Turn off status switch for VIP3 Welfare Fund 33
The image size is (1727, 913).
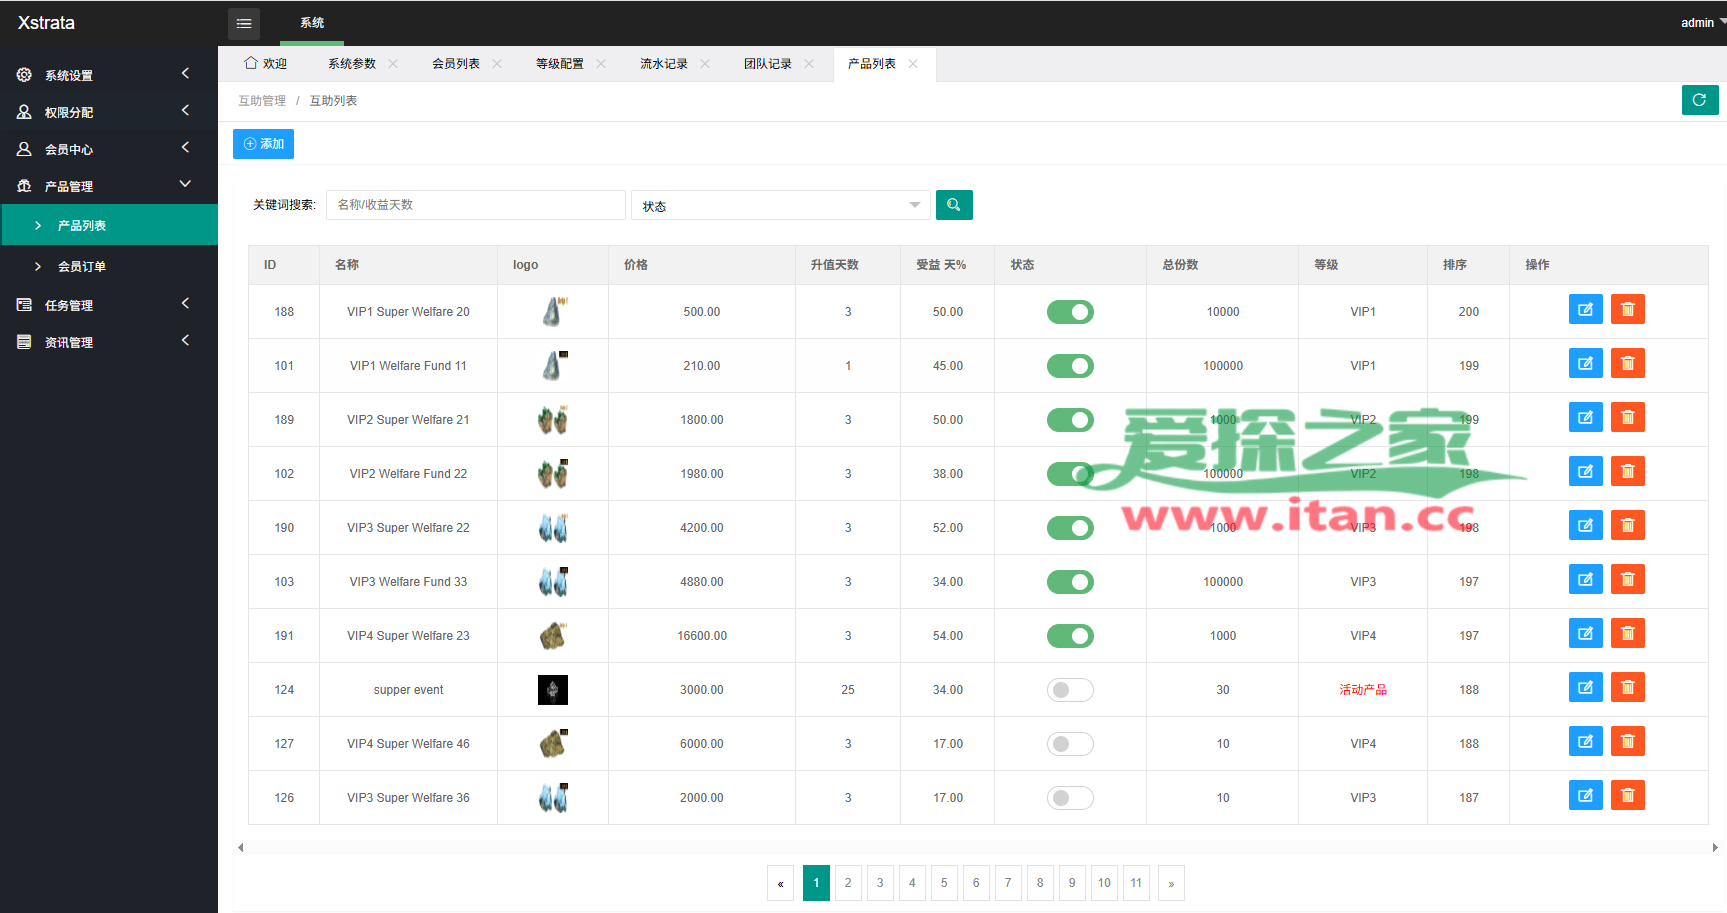1070,582
